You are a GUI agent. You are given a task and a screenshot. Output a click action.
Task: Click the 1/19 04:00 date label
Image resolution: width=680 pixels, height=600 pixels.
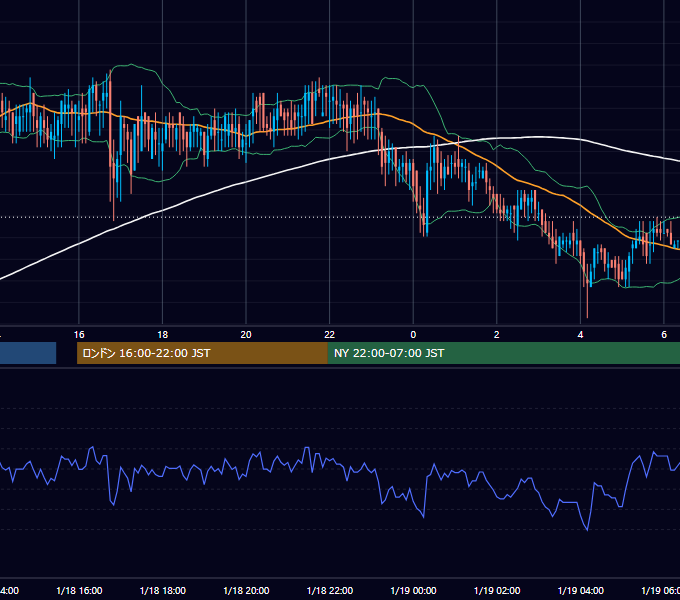tap(581, 590)
